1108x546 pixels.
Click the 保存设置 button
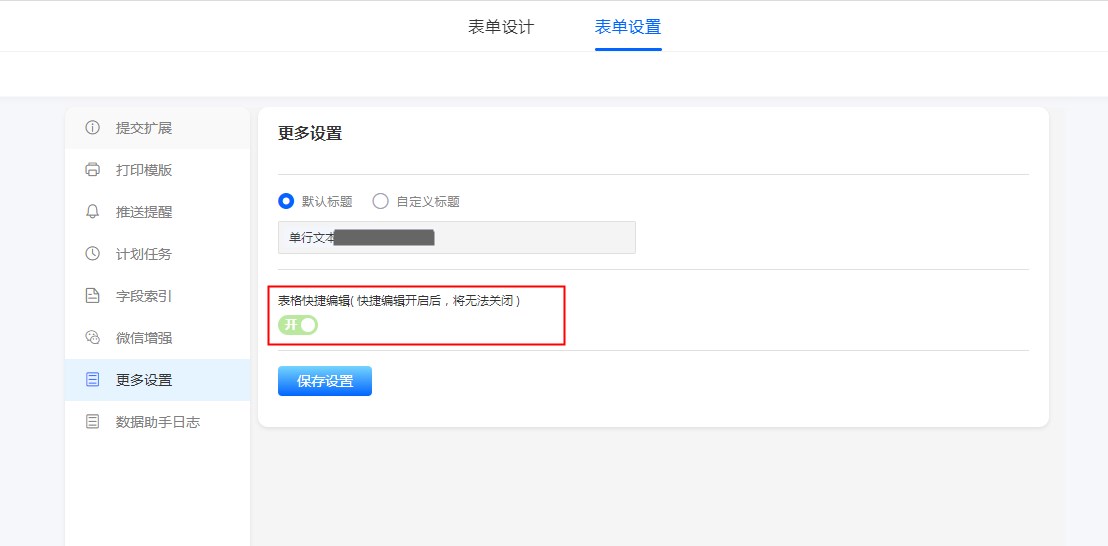tap(325, 381)
